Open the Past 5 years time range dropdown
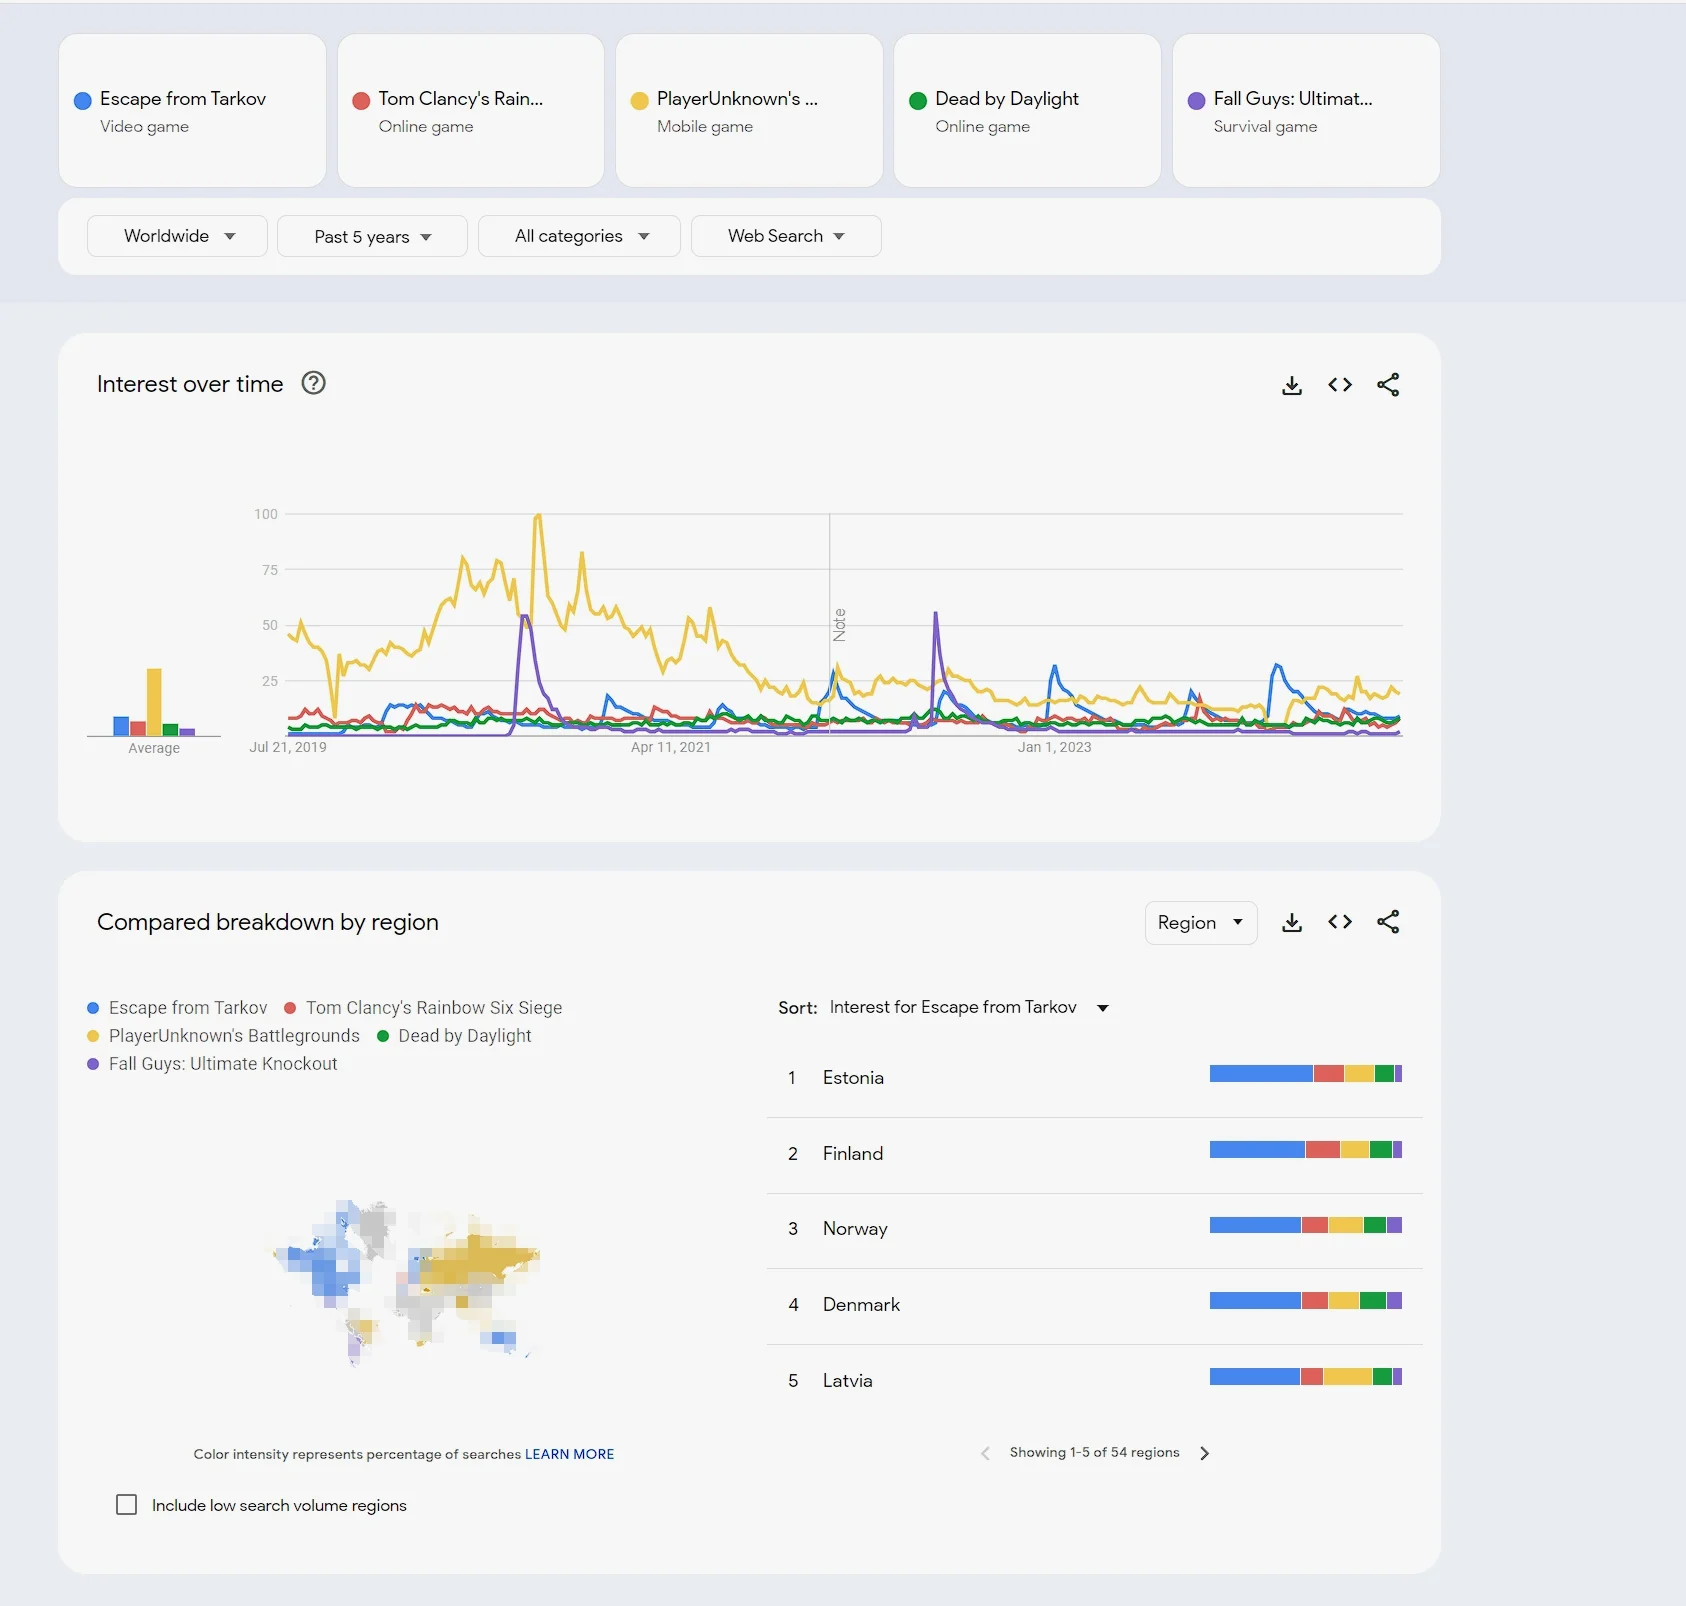The width and height of the screenshot is (1686, 1606). click(x=372, y=236)
